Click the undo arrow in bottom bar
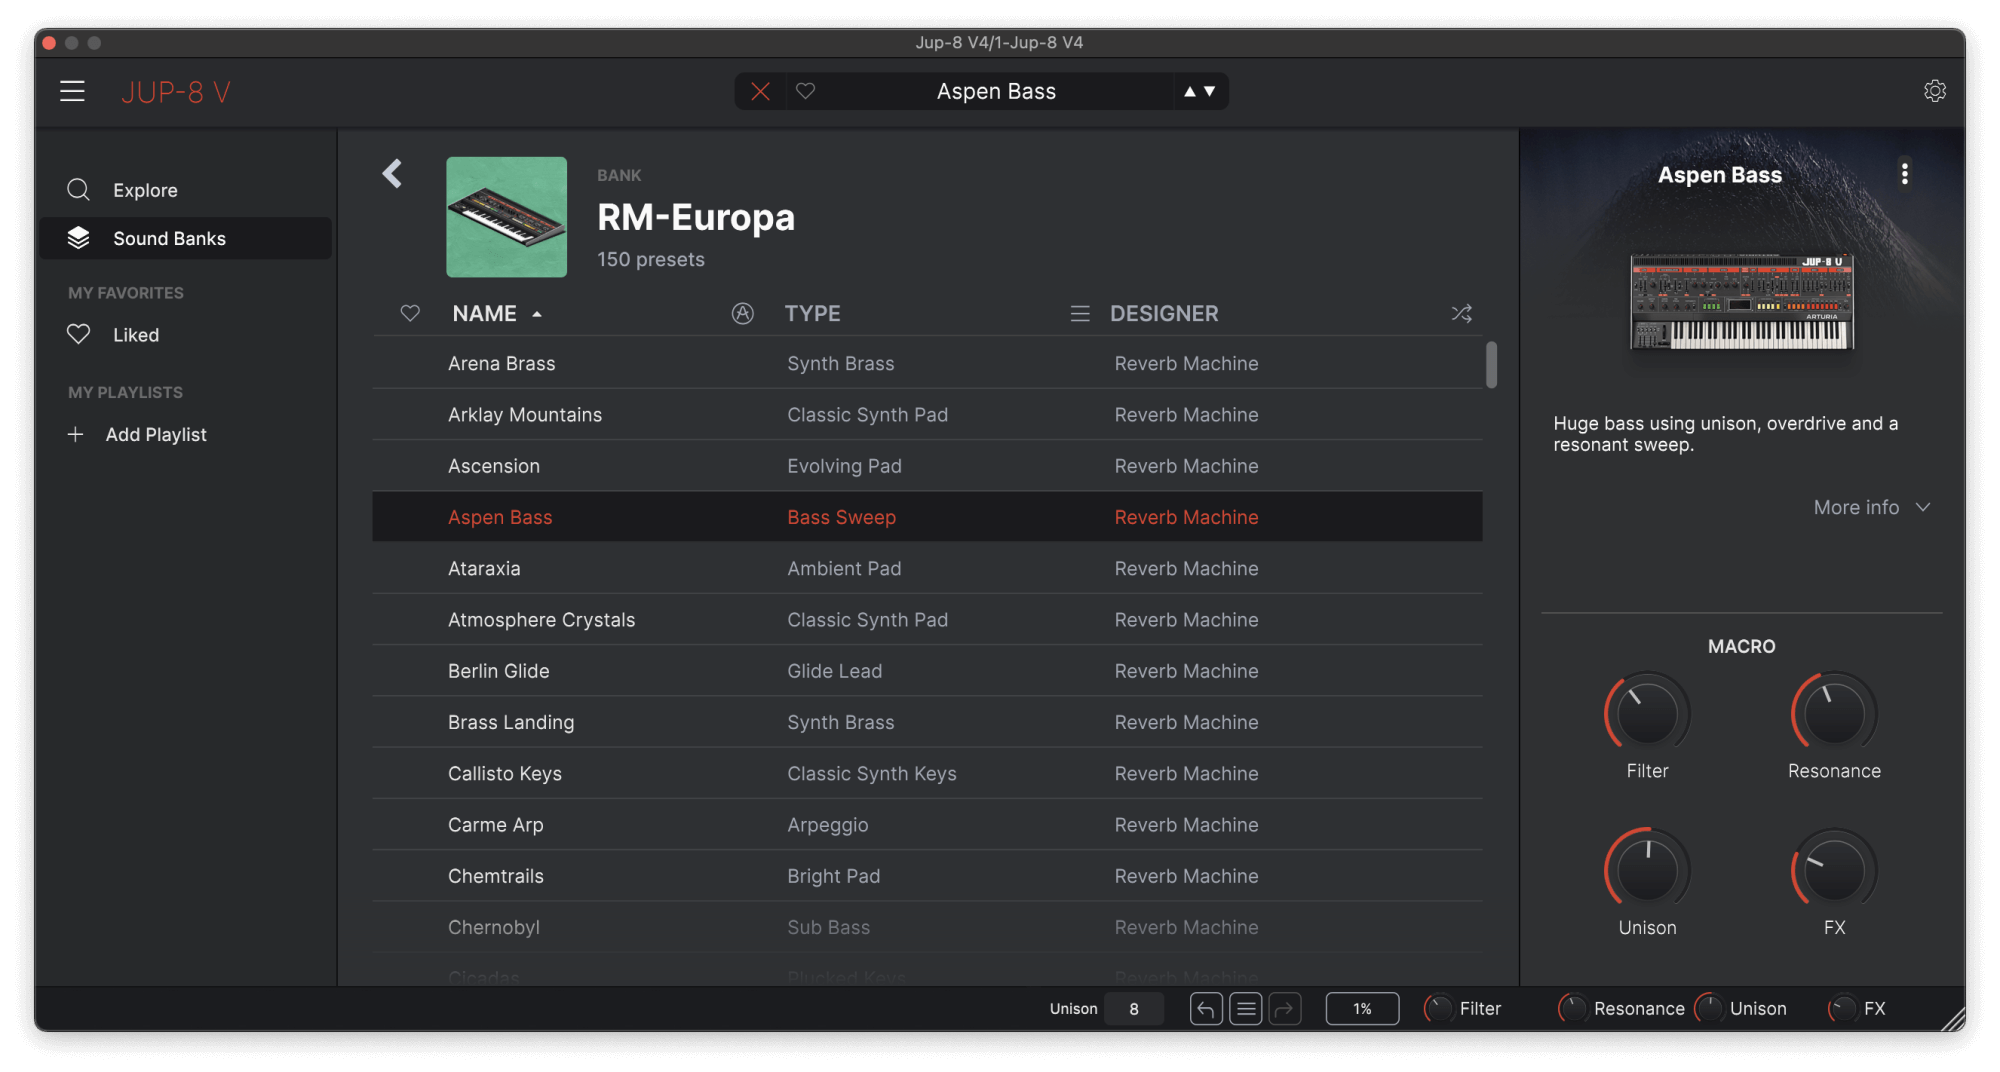 [1206, 1009]
